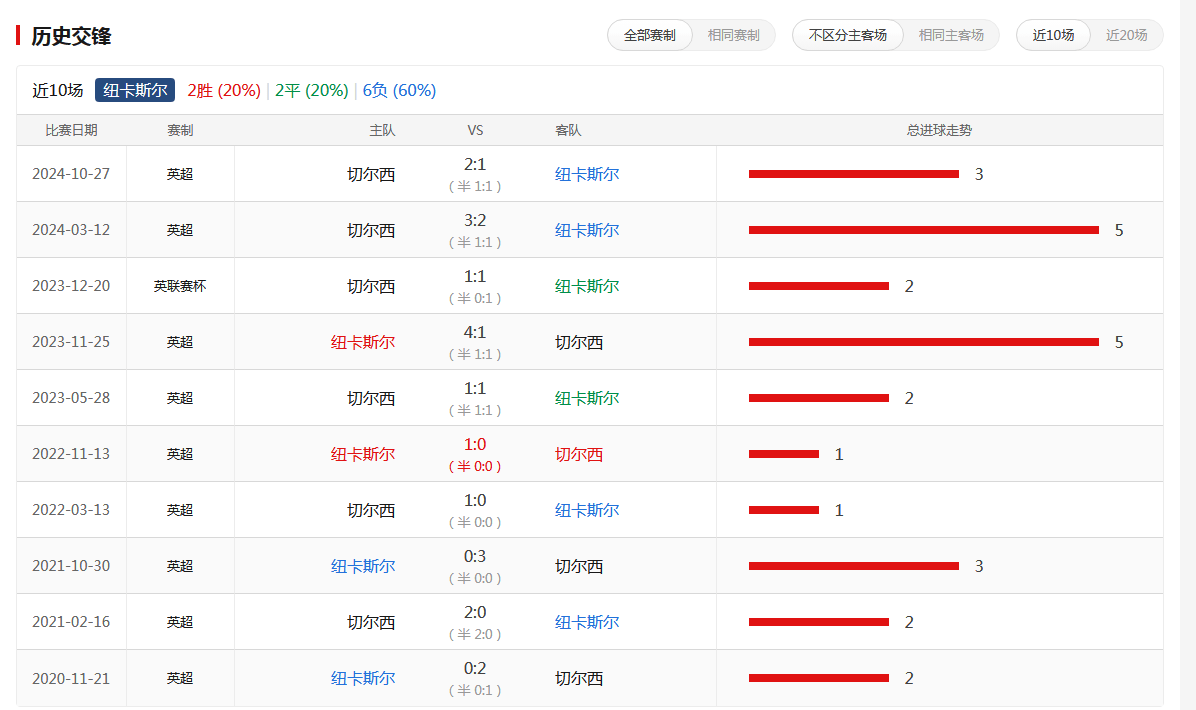The height and width of the screenshot is (710, 1196).
Task: Click the goals bar for 2021-10-30 match
Action: click(x=854, y=567)
